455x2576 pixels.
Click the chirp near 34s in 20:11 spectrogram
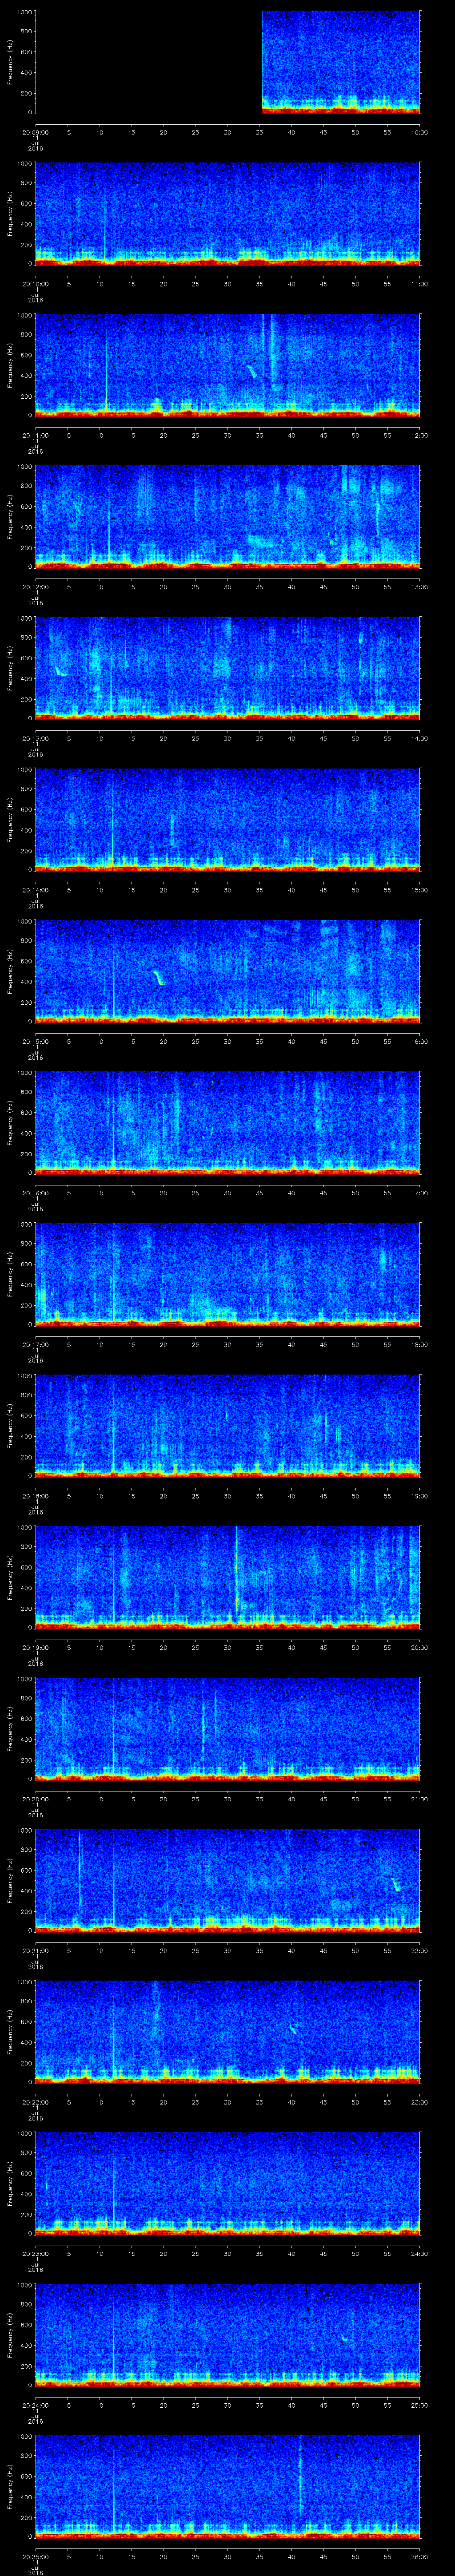(251, 371)
